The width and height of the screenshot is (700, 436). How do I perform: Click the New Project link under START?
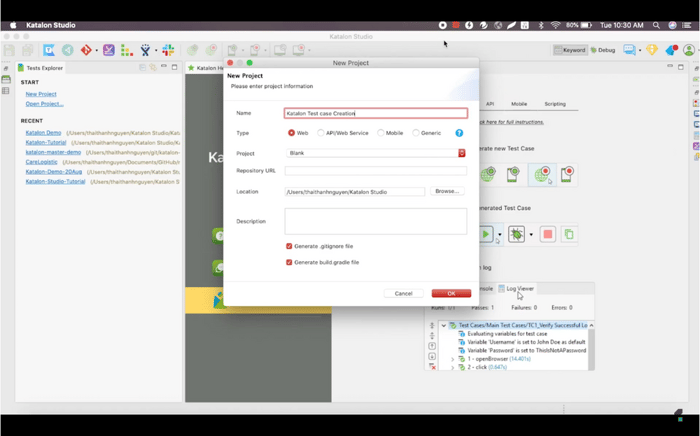coord(41,94)
